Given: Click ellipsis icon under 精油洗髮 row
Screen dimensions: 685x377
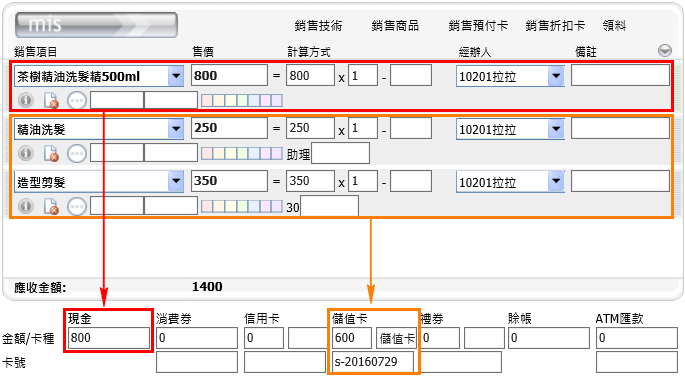Looking at the screenshot, I should (77, 153).
